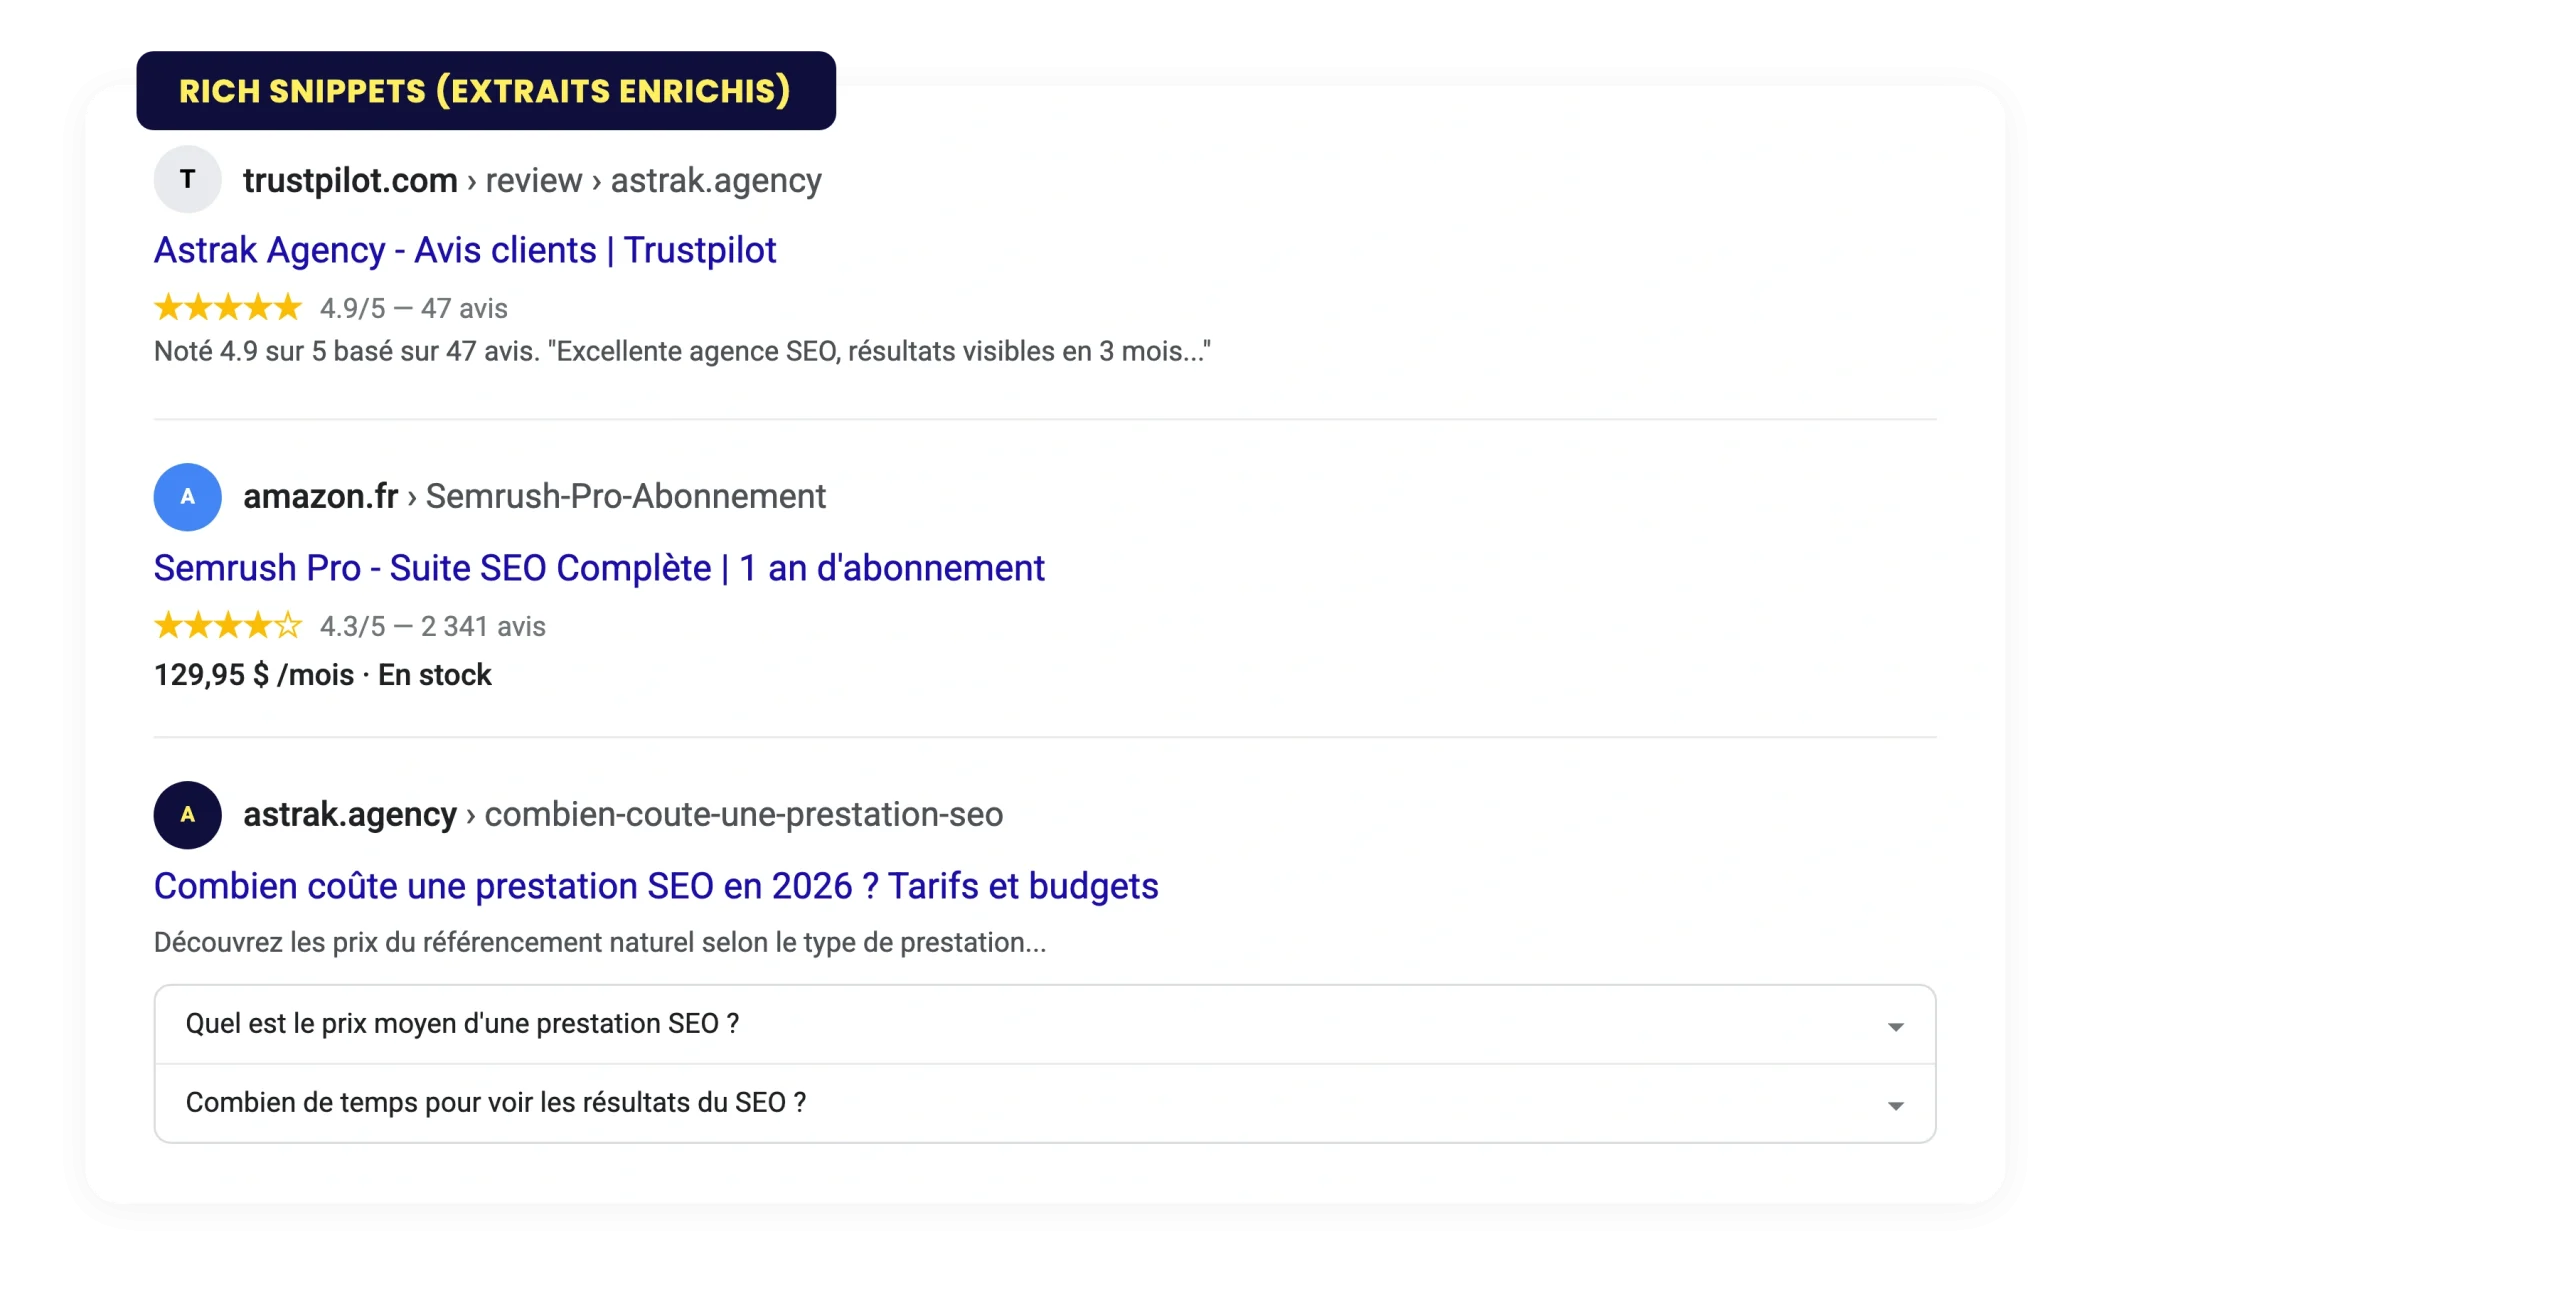
Task: Click the Trustpilot site favicon
Action: point(187,180)
